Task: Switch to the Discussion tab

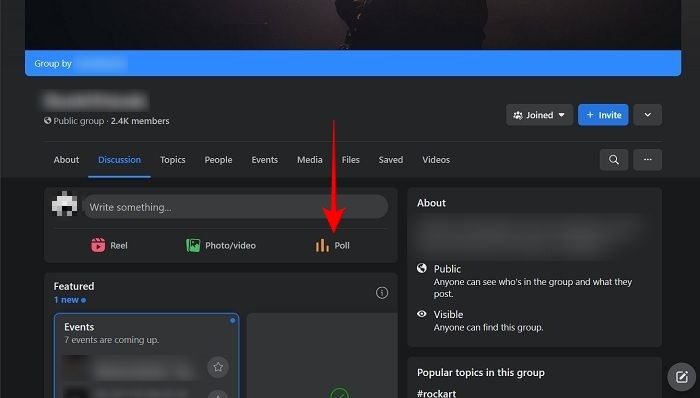Action: [x=119, y=160]
